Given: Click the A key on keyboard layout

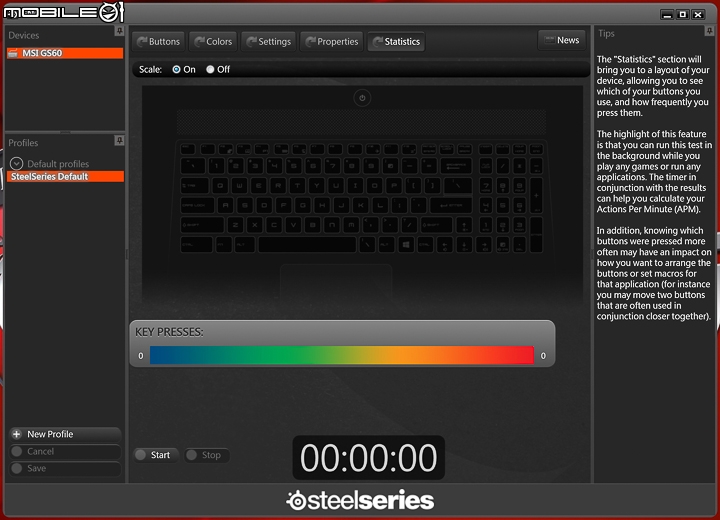Looking at the screenshot, I should 225,205.
